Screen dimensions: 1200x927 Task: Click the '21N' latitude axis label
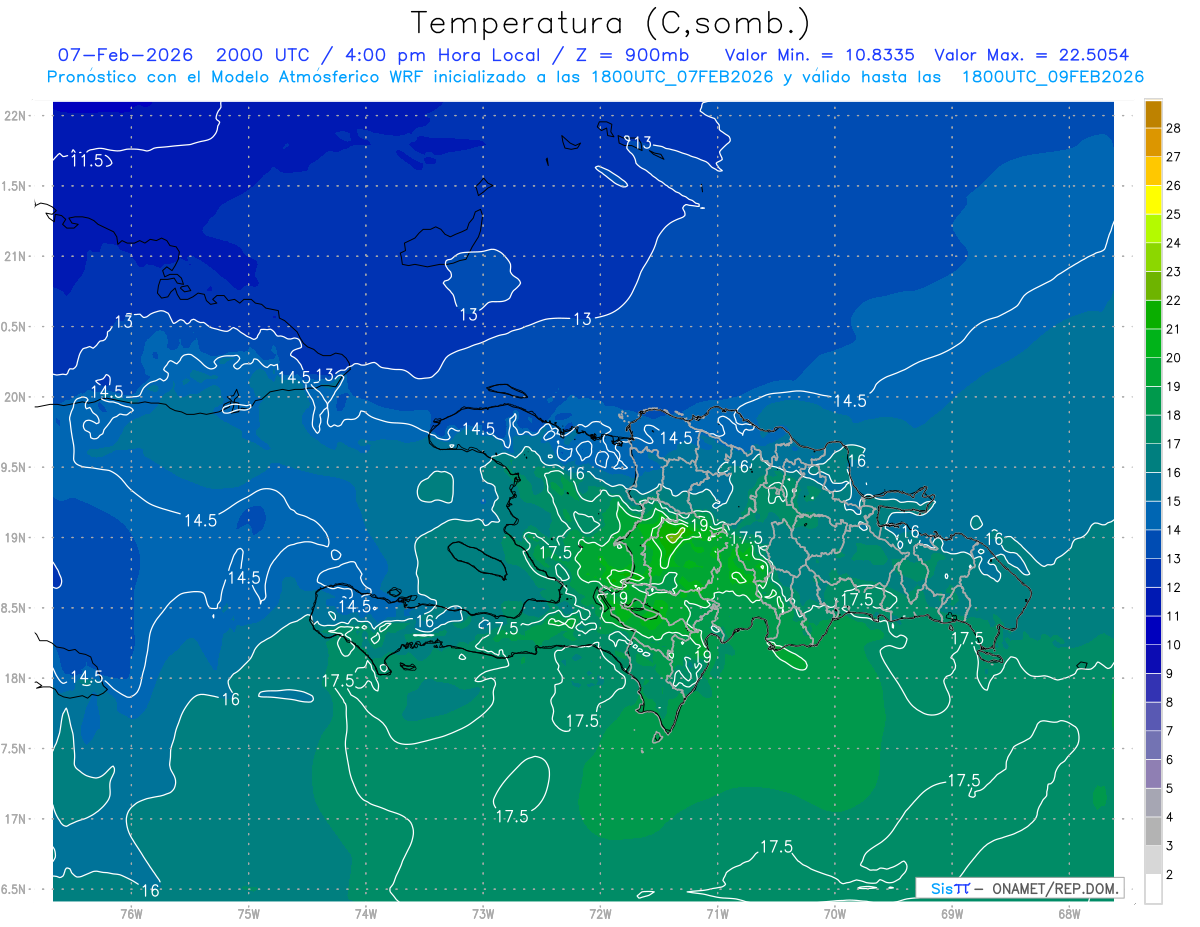[16, 256]
